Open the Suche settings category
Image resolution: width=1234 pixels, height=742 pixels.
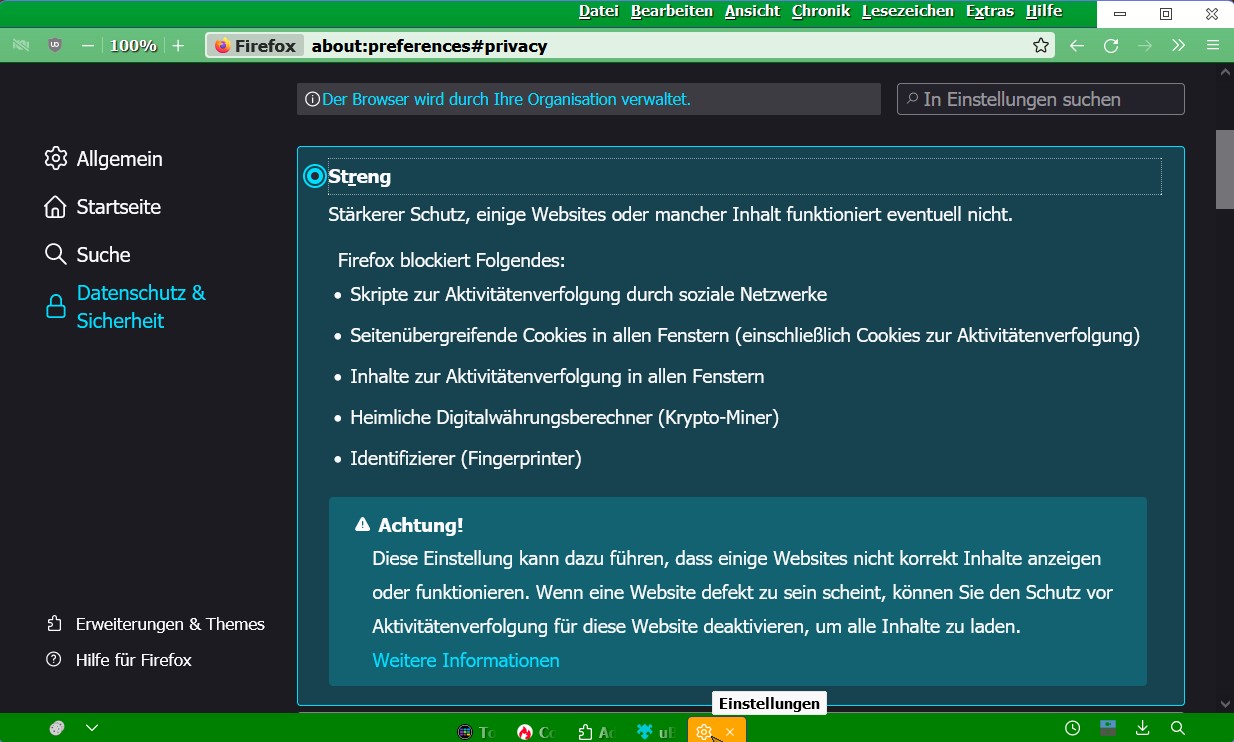(x=87, y=255)
